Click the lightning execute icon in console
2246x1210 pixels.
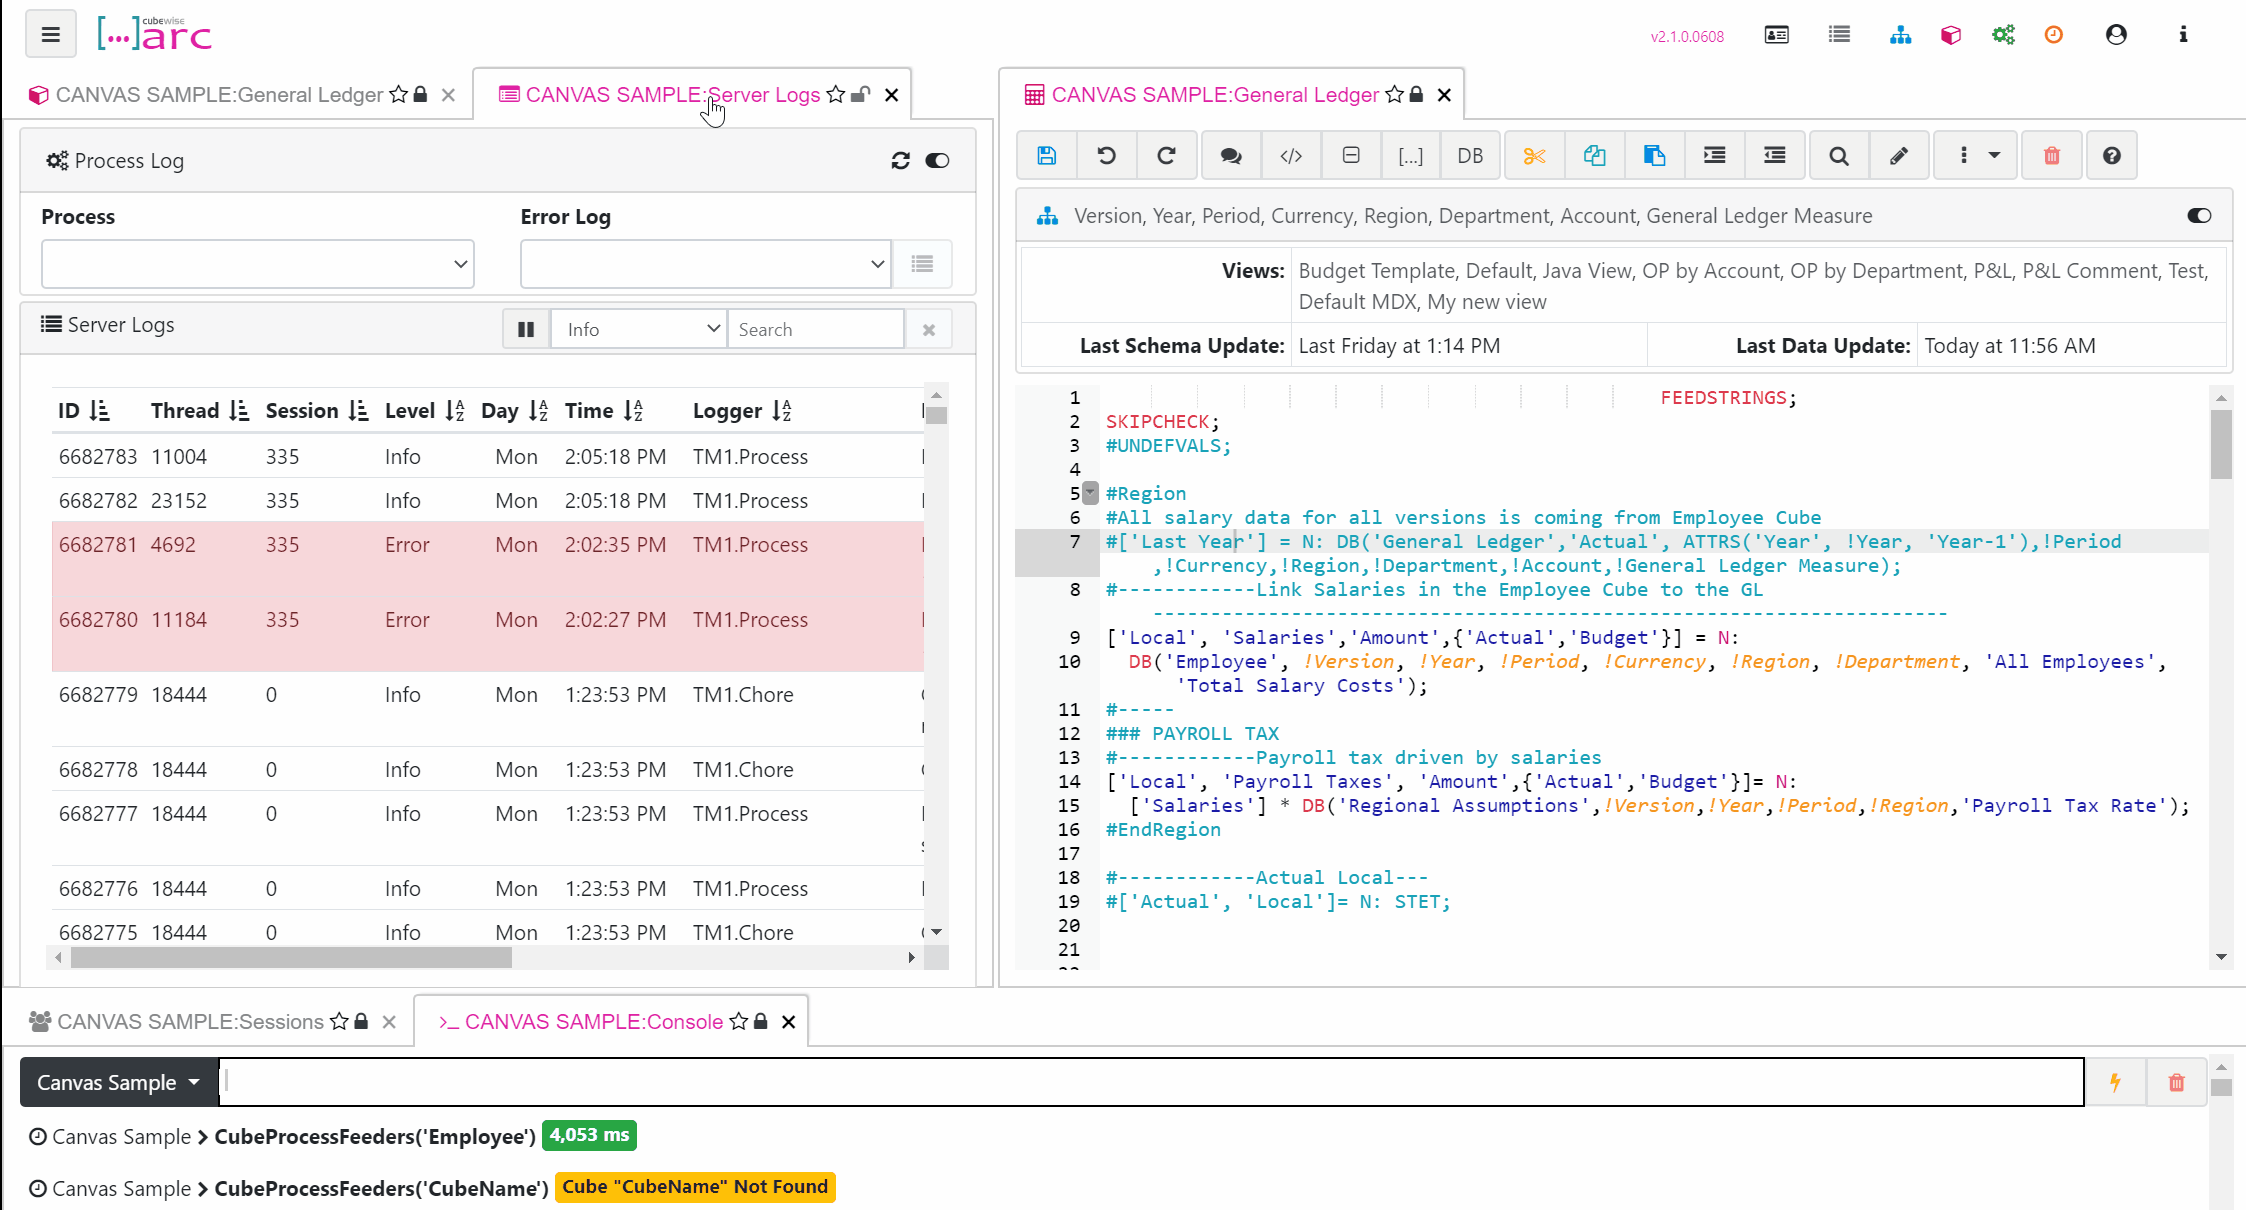[x=2115, y=1082]
